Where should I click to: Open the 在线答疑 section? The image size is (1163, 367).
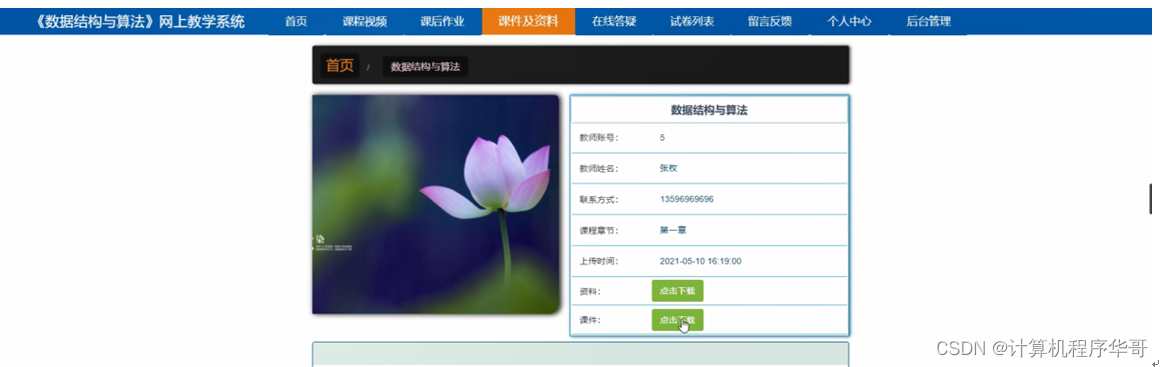pos(614,22)
